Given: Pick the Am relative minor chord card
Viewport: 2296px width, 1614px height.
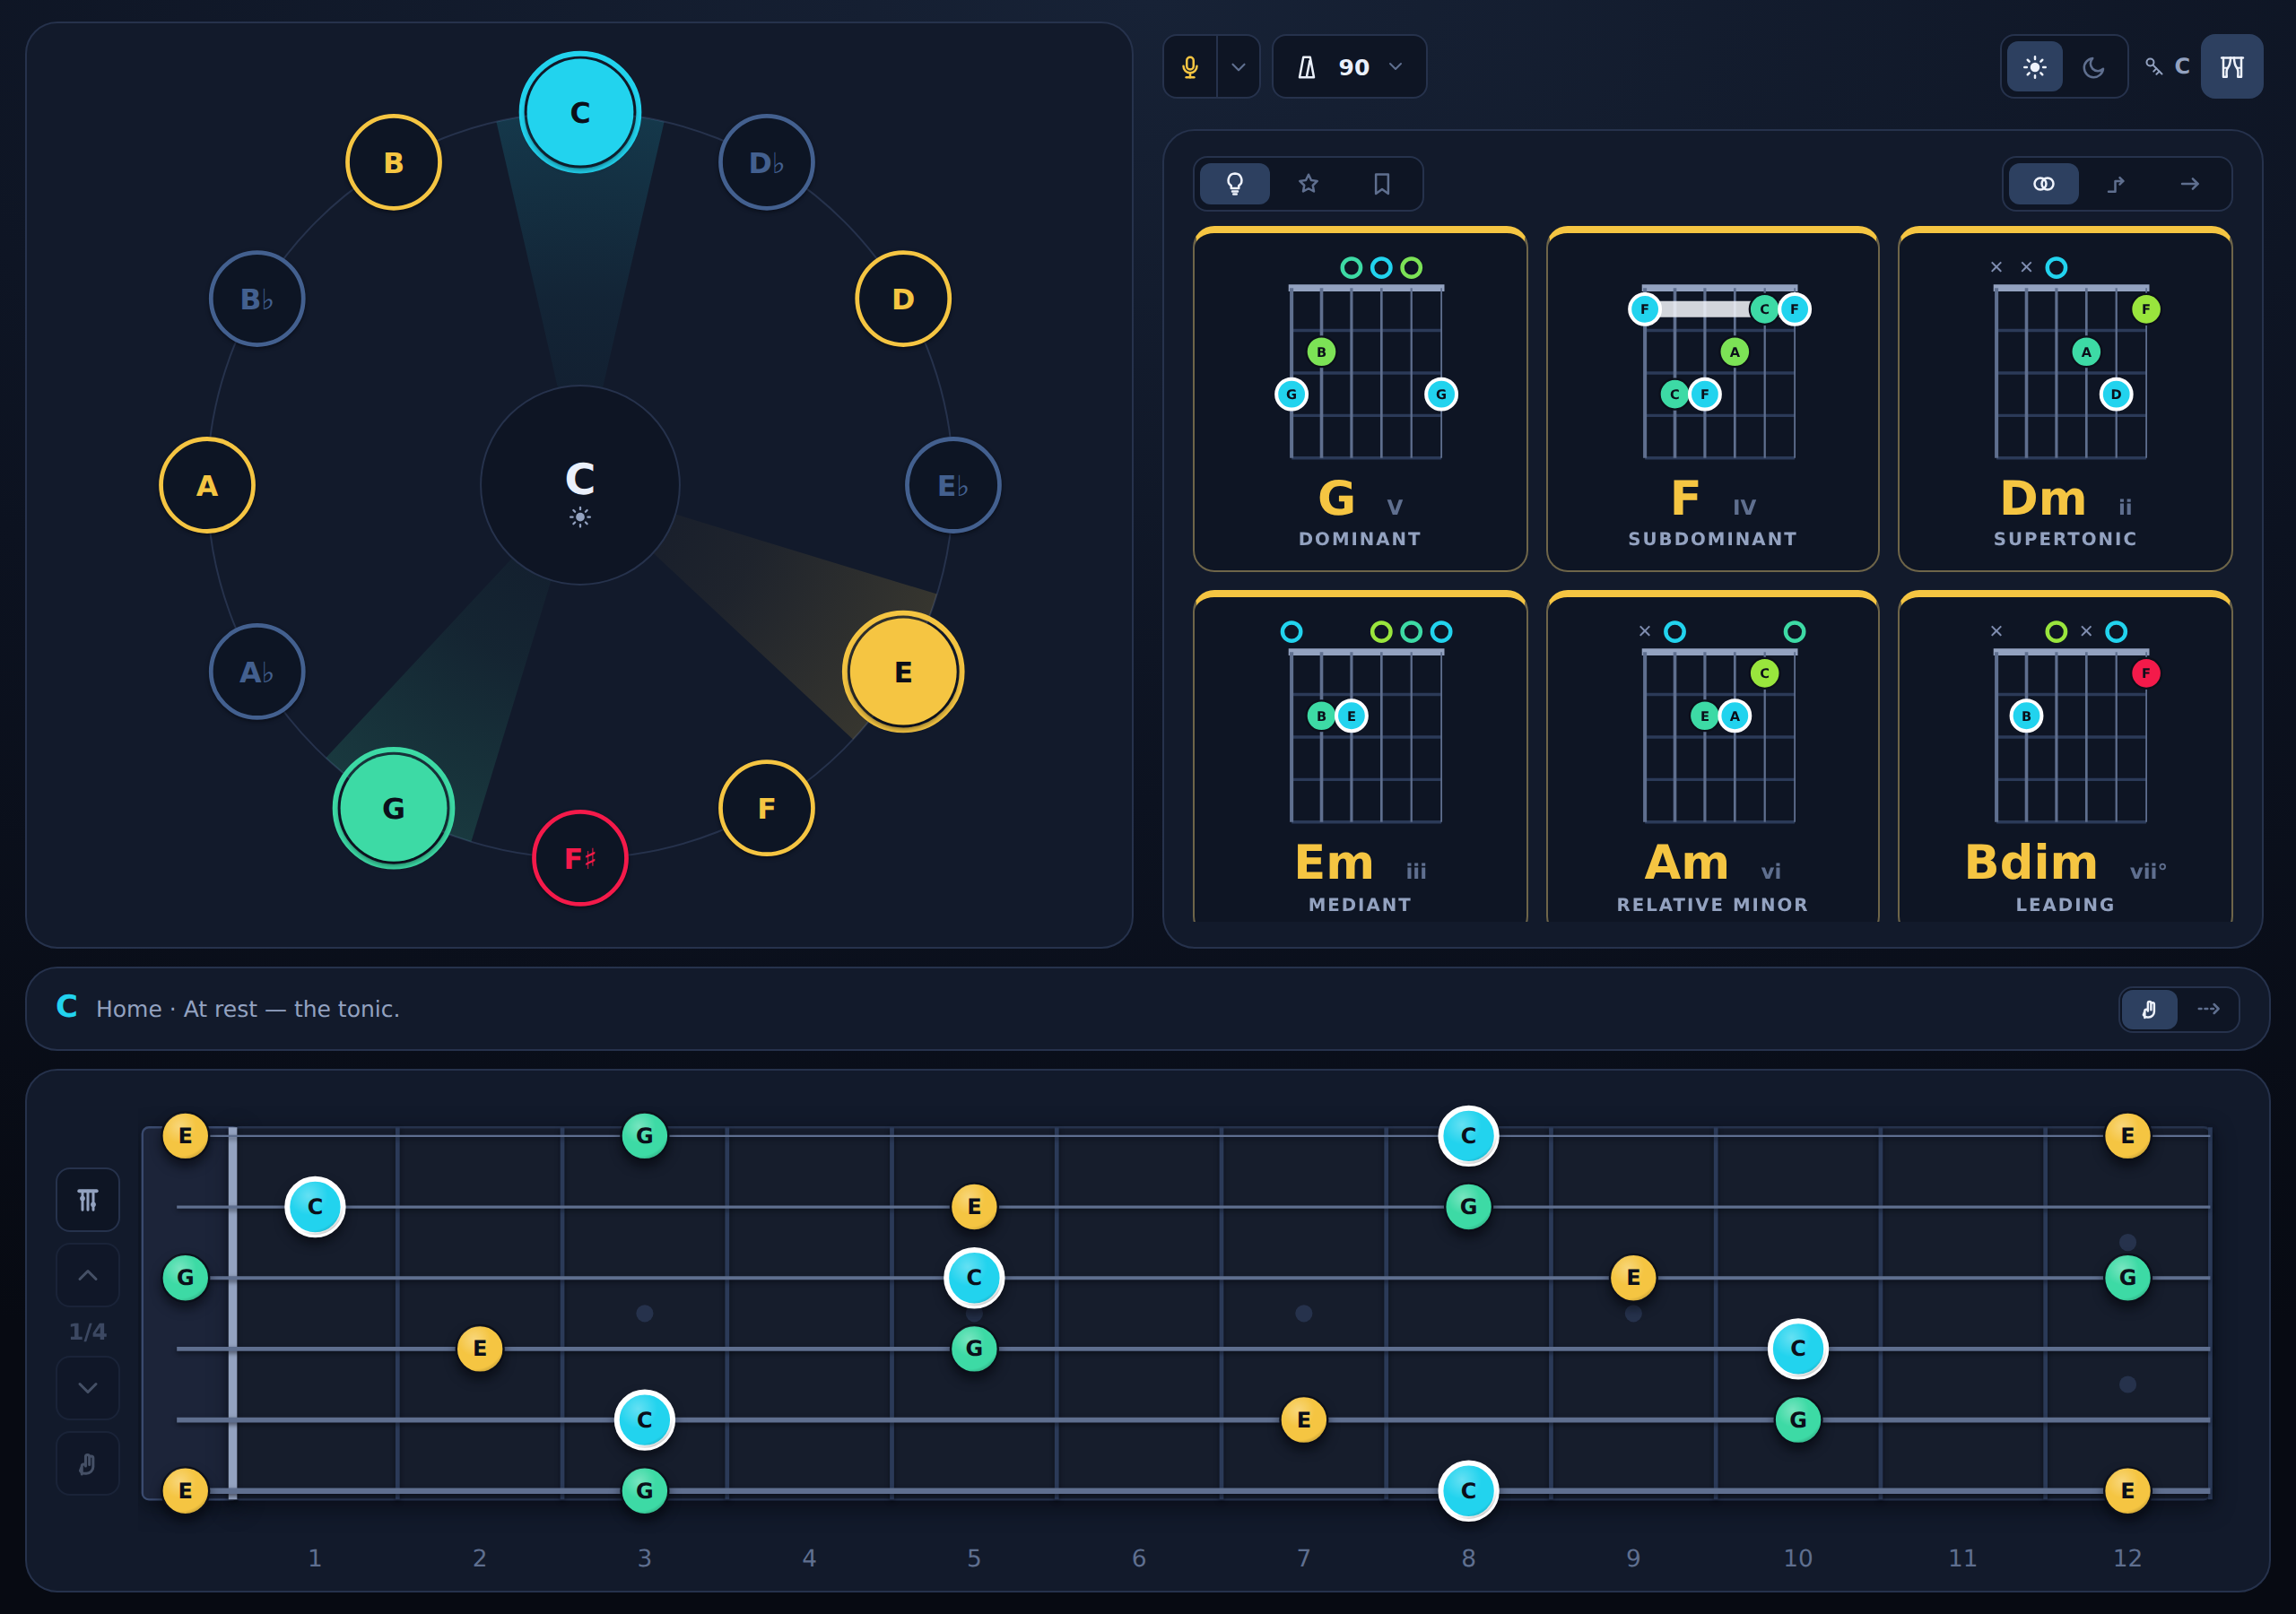Looking at the screenshot, I should 1712,757.
